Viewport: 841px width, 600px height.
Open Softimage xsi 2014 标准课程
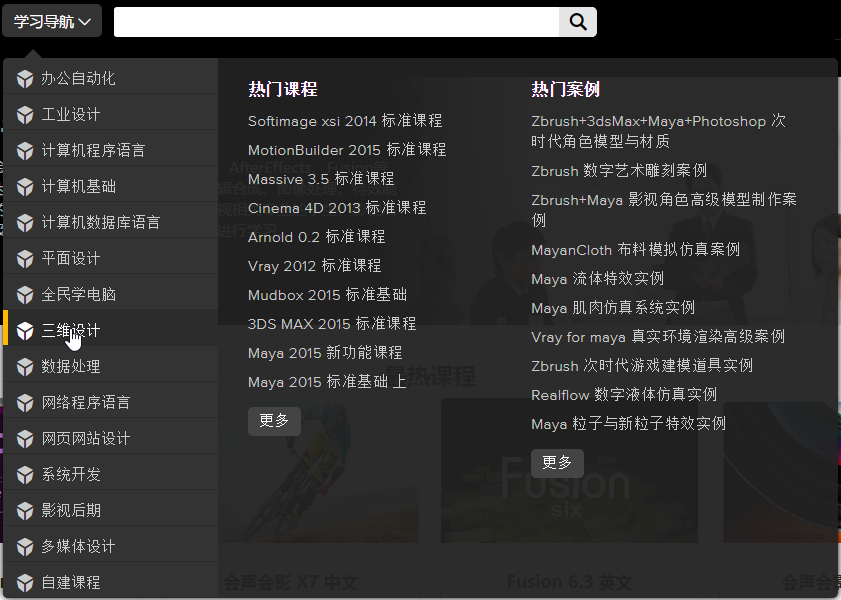pos(345,121)
